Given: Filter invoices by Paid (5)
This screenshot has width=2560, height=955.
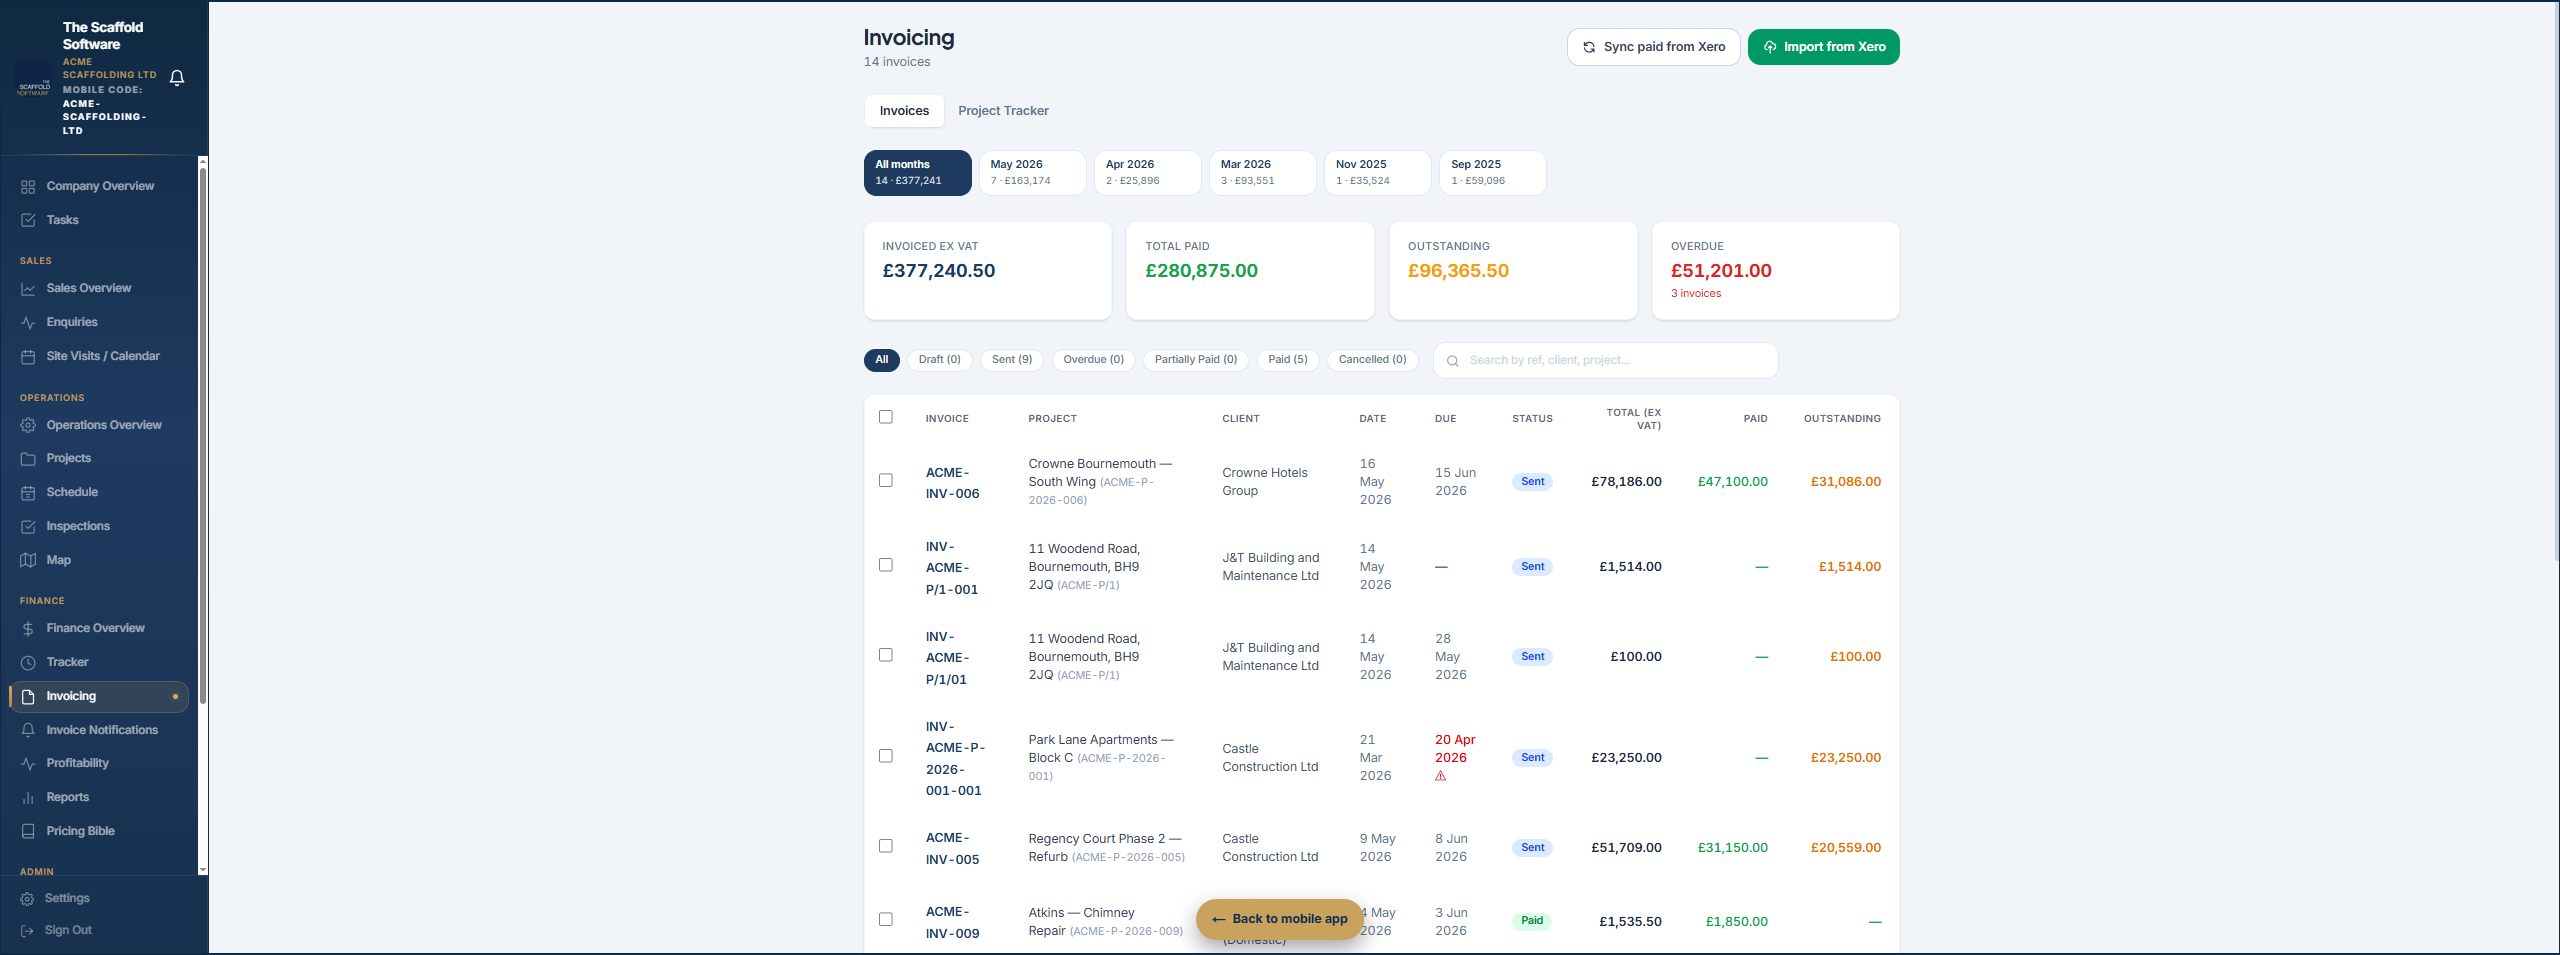Looking at the screenshot, I should (x=1288, y=360).
